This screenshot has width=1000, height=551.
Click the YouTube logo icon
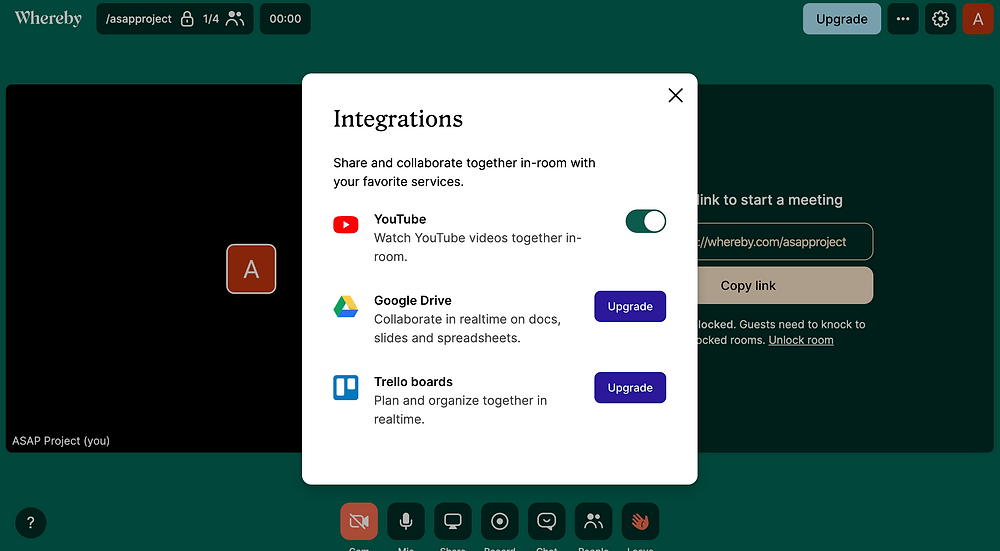click(346, 224)
